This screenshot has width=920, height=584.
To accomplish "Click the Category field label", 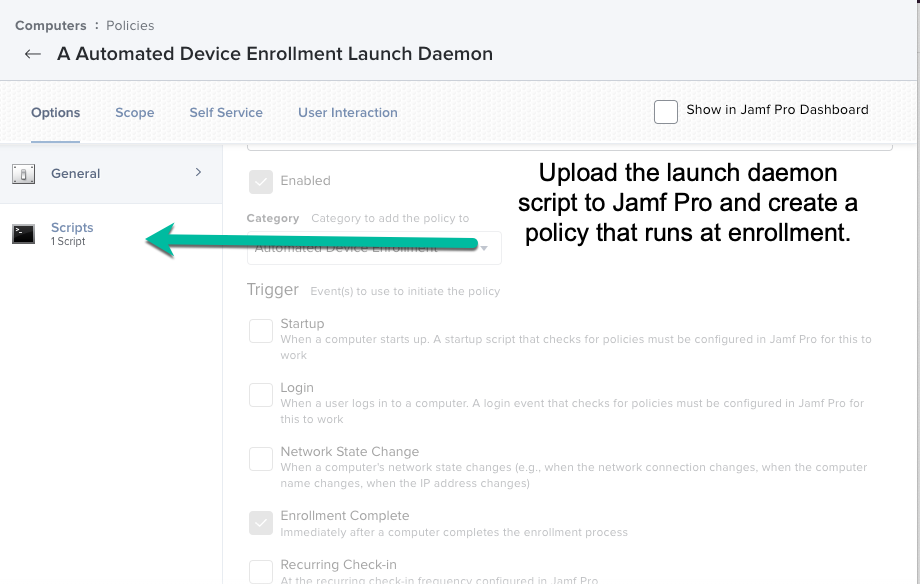I will pyautogui.click(x=273, y=218).
